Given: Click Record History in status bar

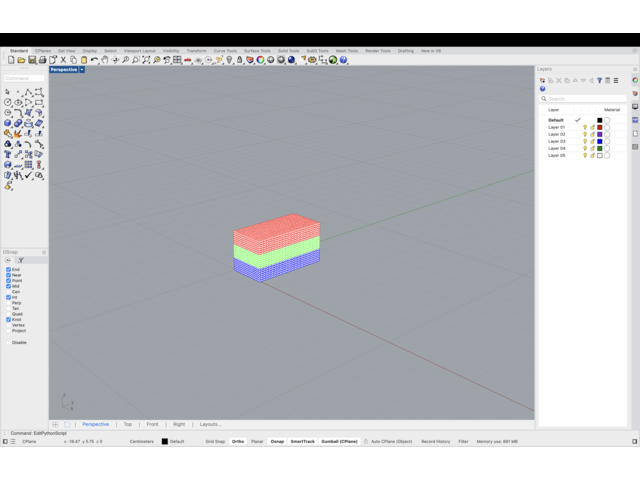Looking at the screenshot, I should tap(436, 442).
